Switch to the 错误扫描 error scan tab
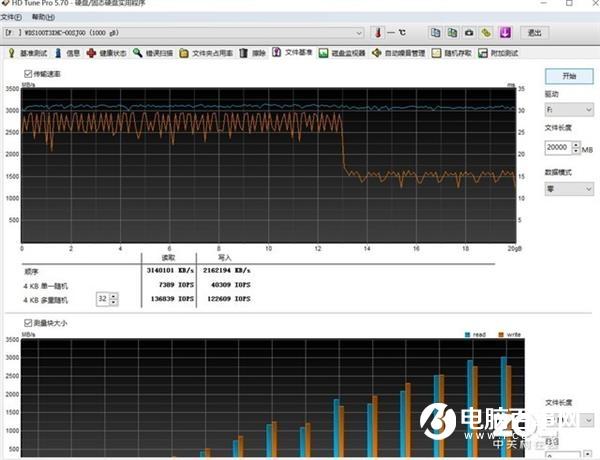Image resolution: width=600 pixels, height=460 pixels. point(153,53)
